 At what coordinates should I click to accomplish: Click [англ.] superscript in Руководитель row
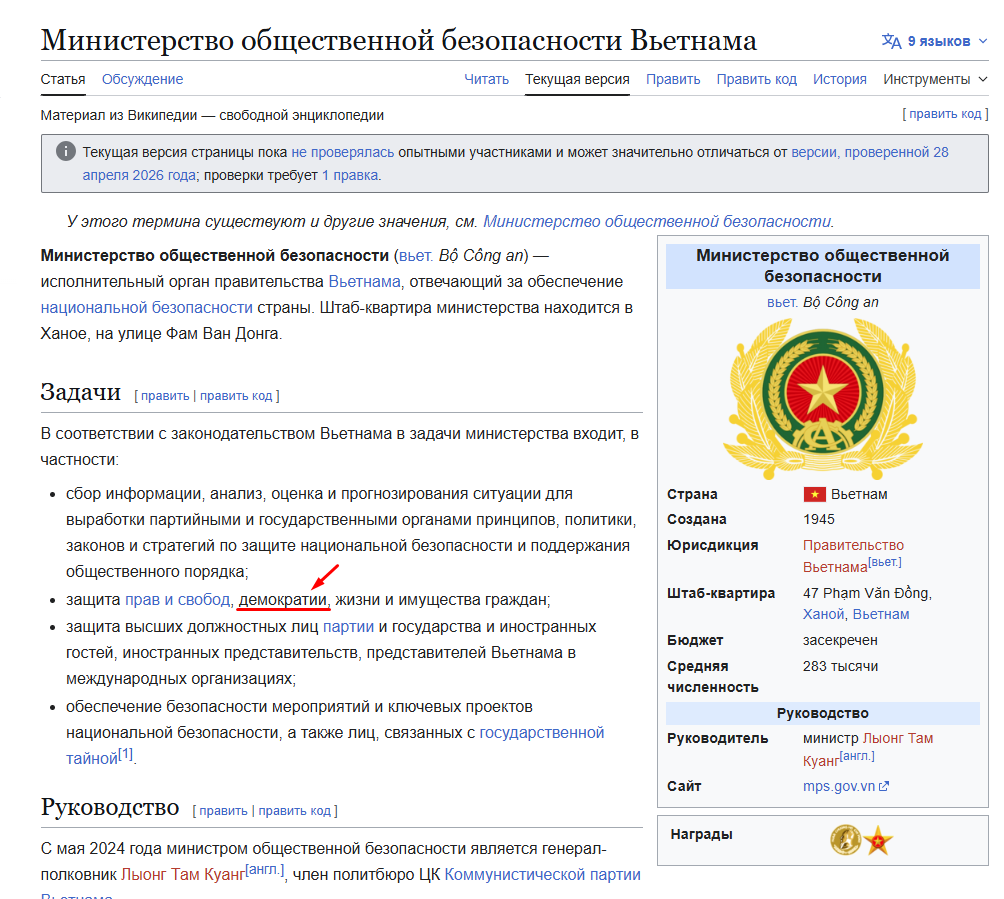(857, 756)
